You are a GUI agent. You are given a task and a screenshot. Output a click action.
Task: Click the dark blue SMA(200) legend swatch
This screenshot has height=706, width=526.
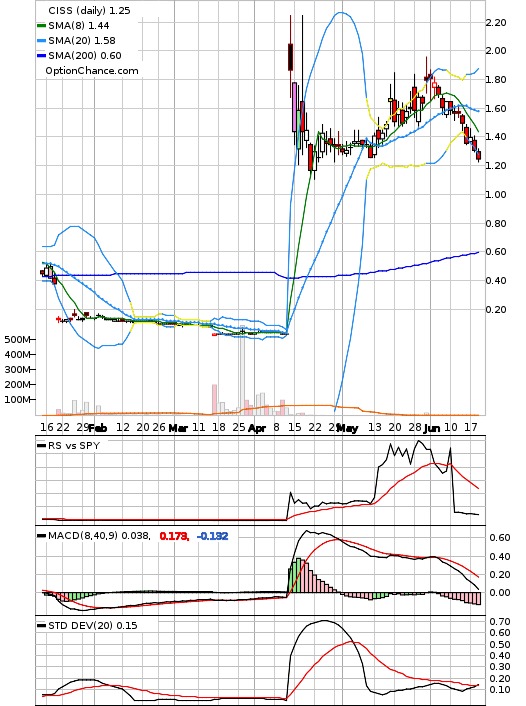pos(41,55)
